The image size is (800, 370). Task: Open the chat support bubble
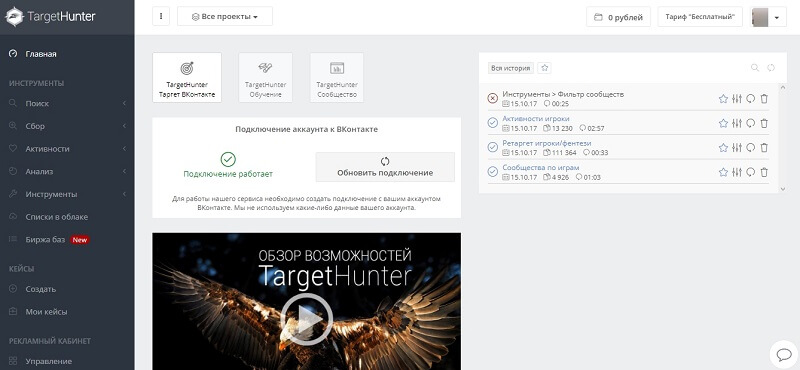pyautogui.click(x=783, y=354)
